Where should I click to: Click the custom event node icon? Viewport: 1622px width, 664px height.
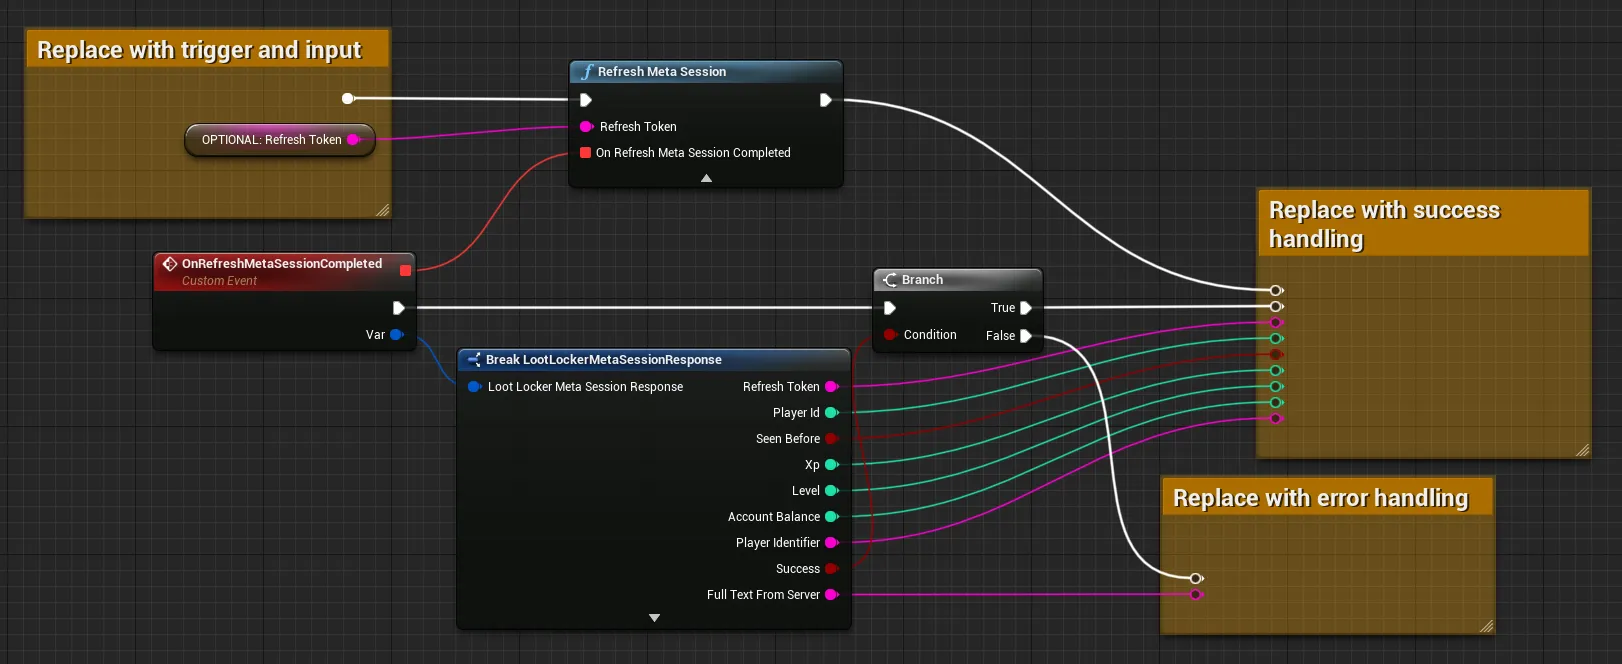(x=170, y=264)
